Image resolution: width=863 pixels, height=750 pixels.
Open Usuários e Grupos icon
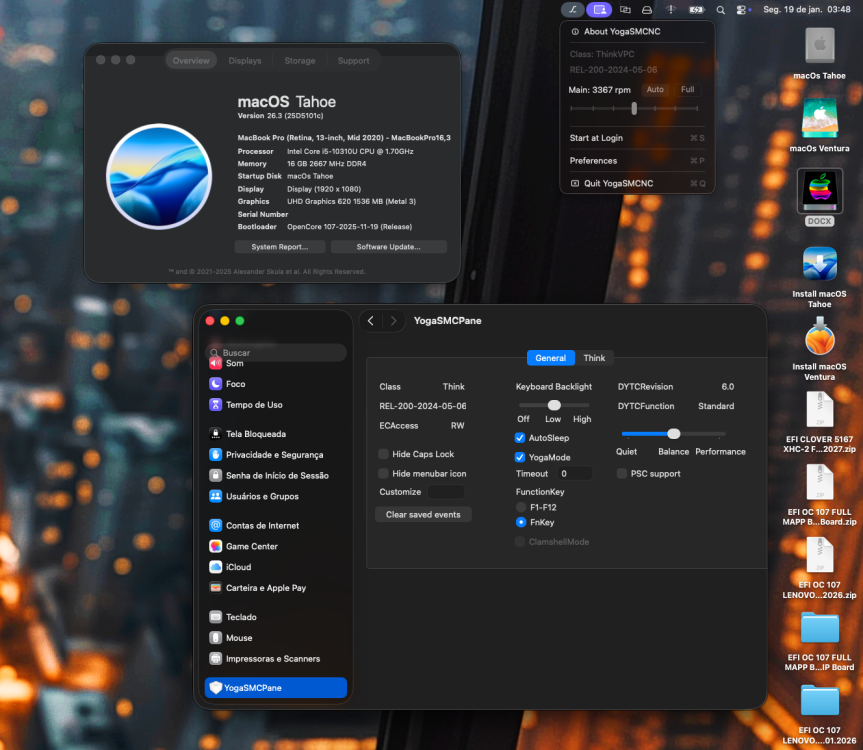tap(216, 496)
